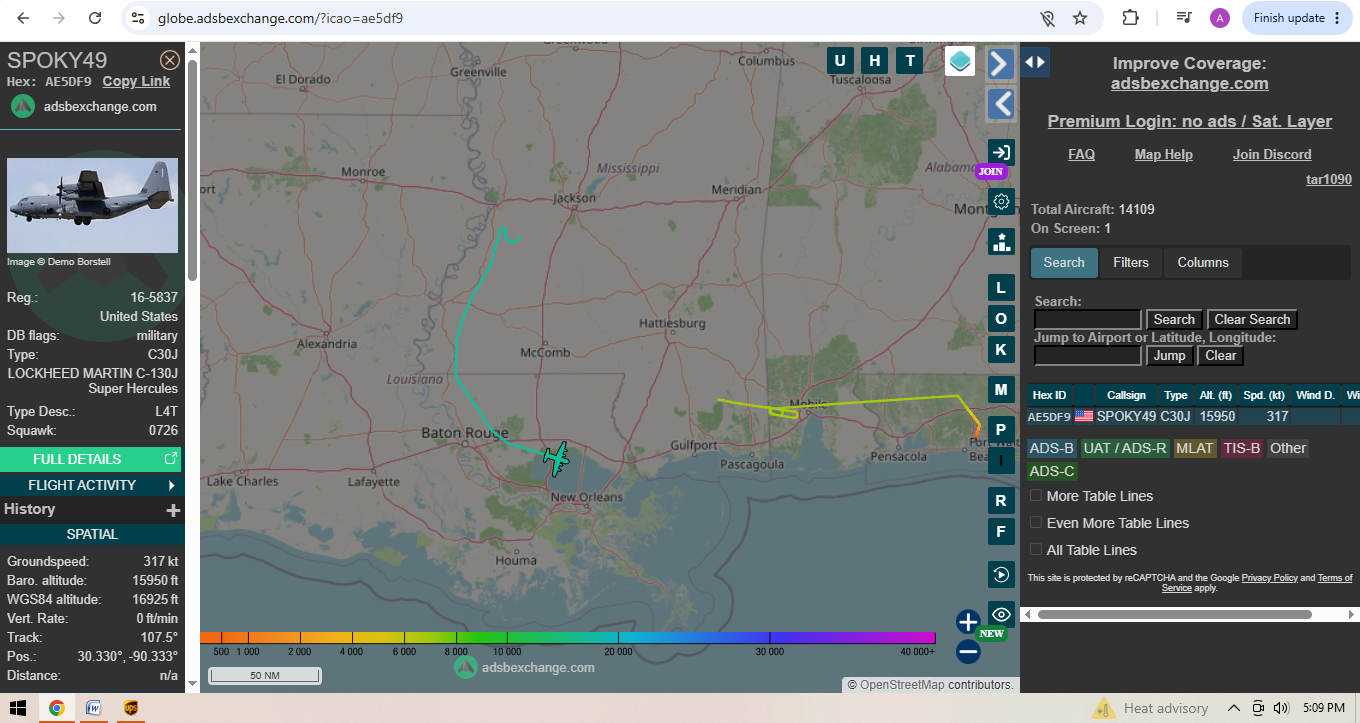This screenshot has width=1360, height=723.
Task: Expand the FLIGHT ACTIVITY section
Action: pyautogui.click(x=92, y=485)
